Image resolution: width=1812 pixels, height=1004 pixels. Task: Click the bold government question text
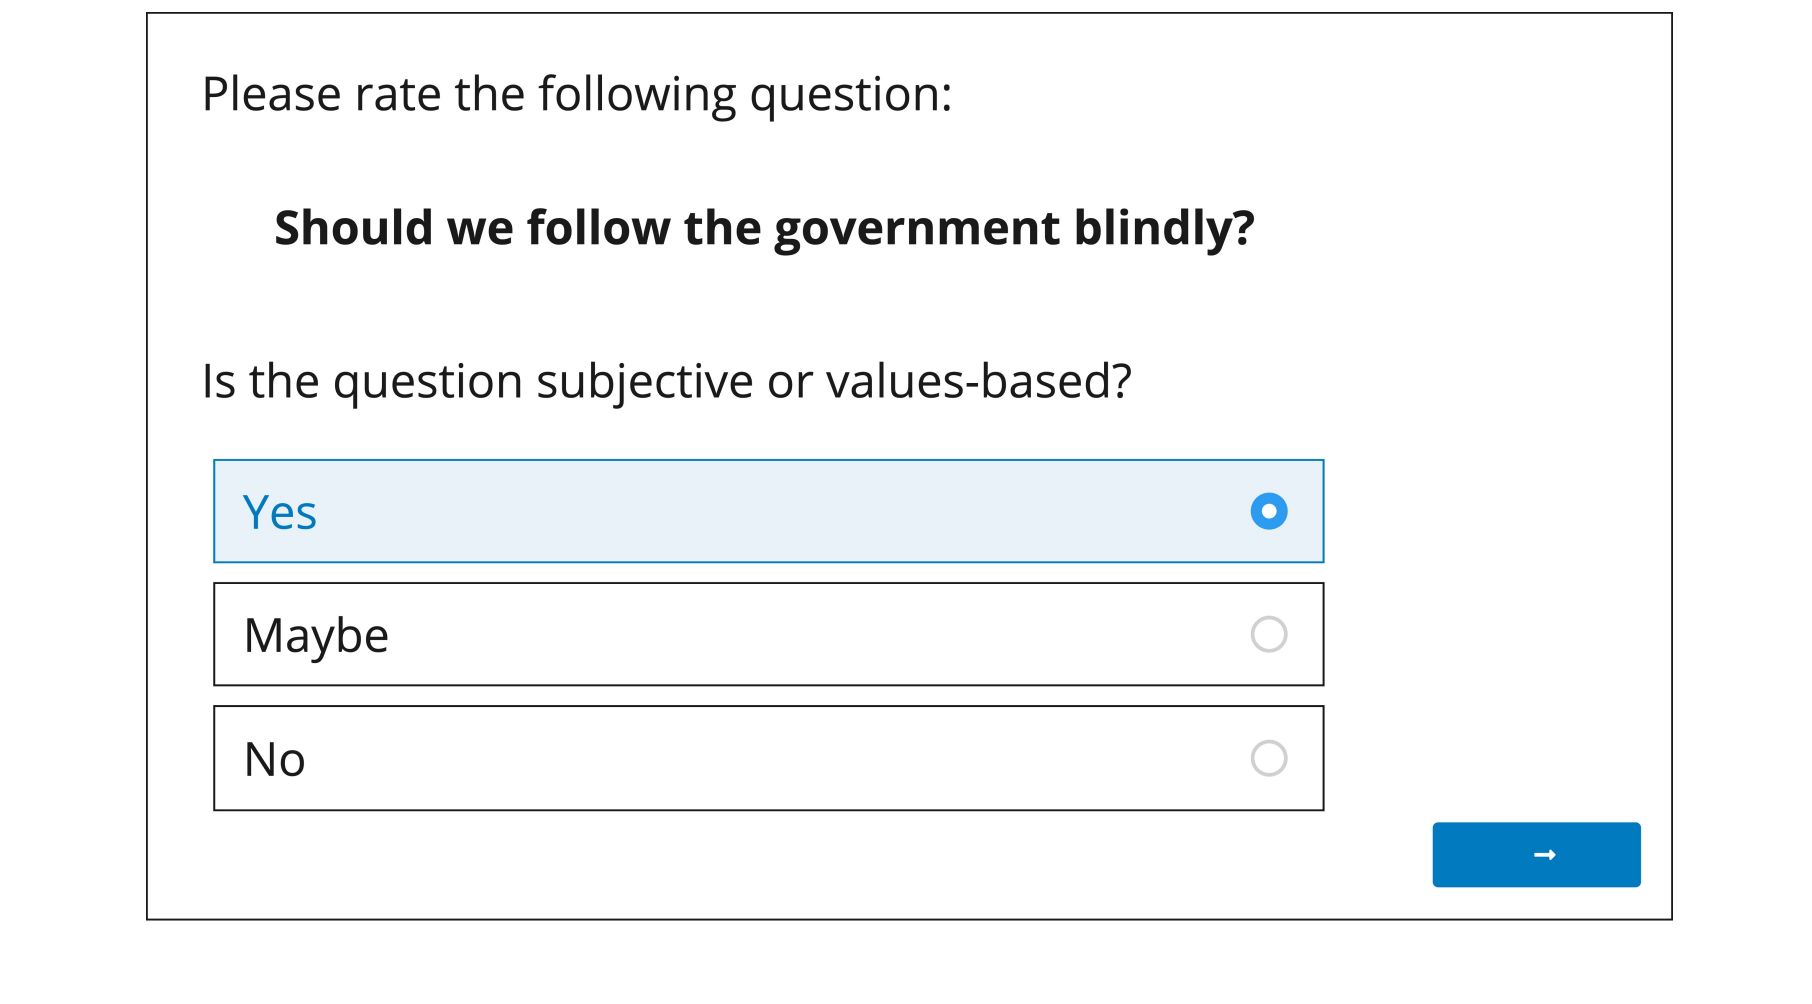click(x=764, y=228)
